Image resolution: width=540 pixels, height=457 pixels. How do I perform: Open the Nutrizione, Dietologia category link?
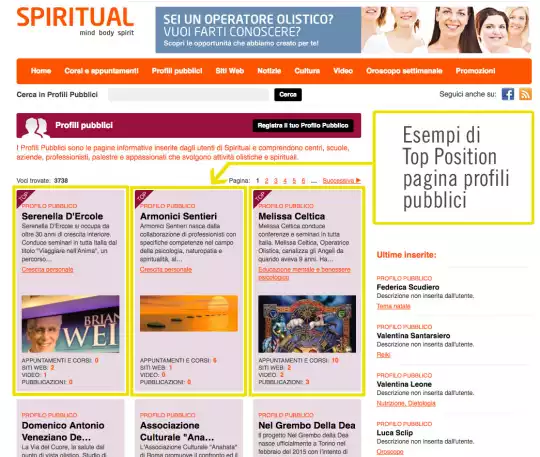coord(406,403)
